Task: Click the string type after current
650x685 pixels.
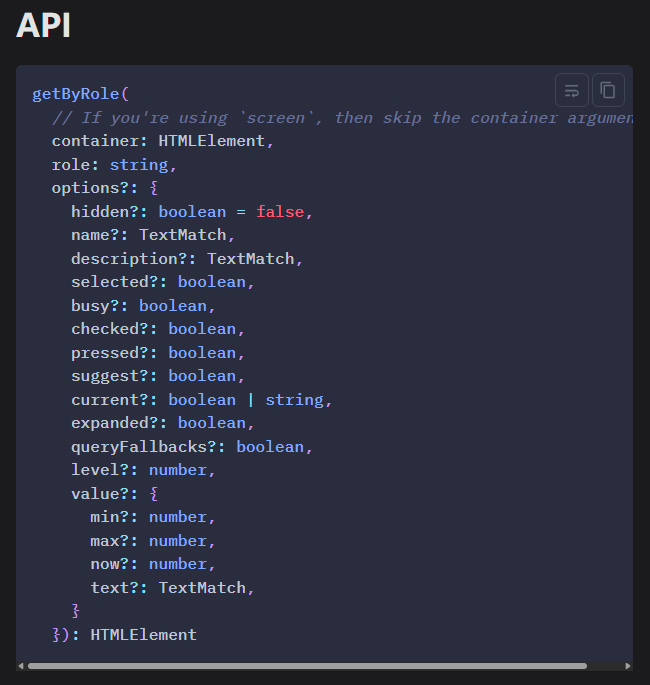Action: point(294,400)
